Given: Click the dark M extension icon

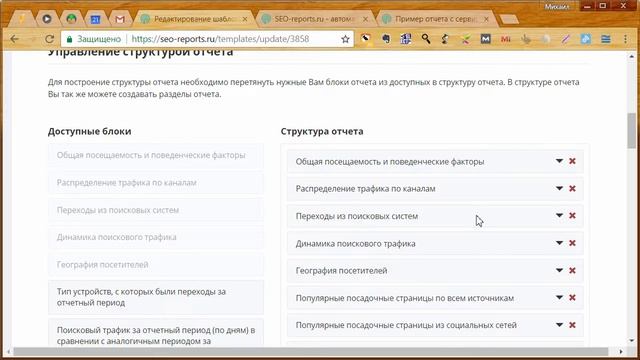Looking at the screenshot, I should [485, 39].
